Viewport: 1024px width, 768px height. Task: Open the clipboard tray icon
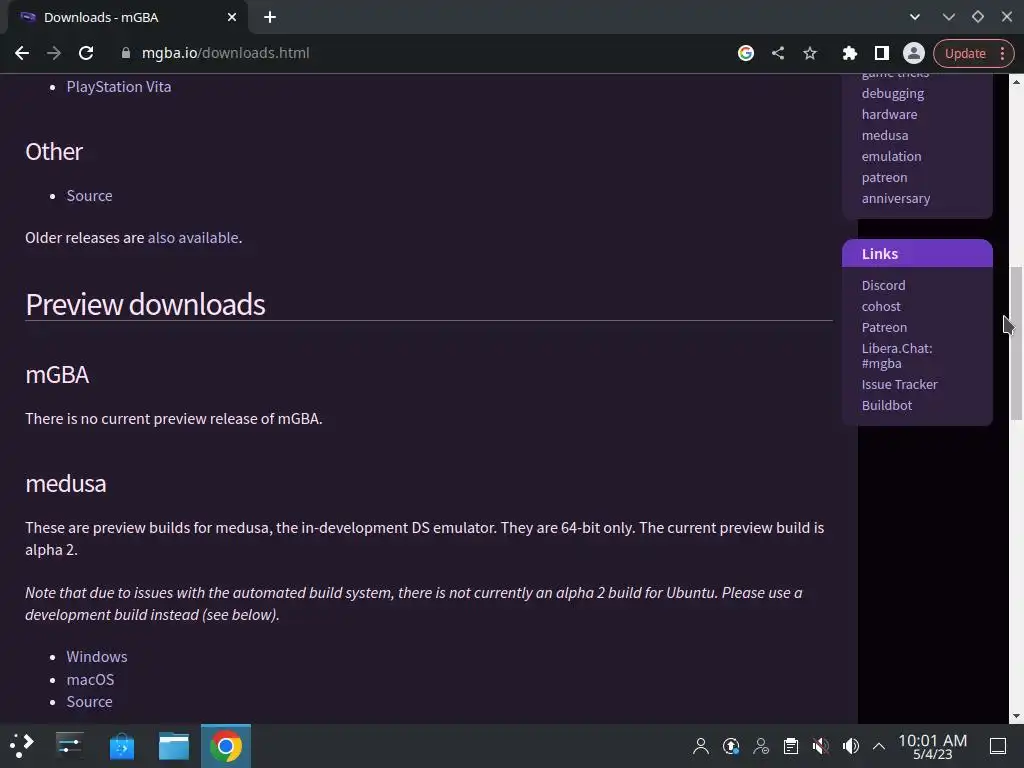[791, 746]
